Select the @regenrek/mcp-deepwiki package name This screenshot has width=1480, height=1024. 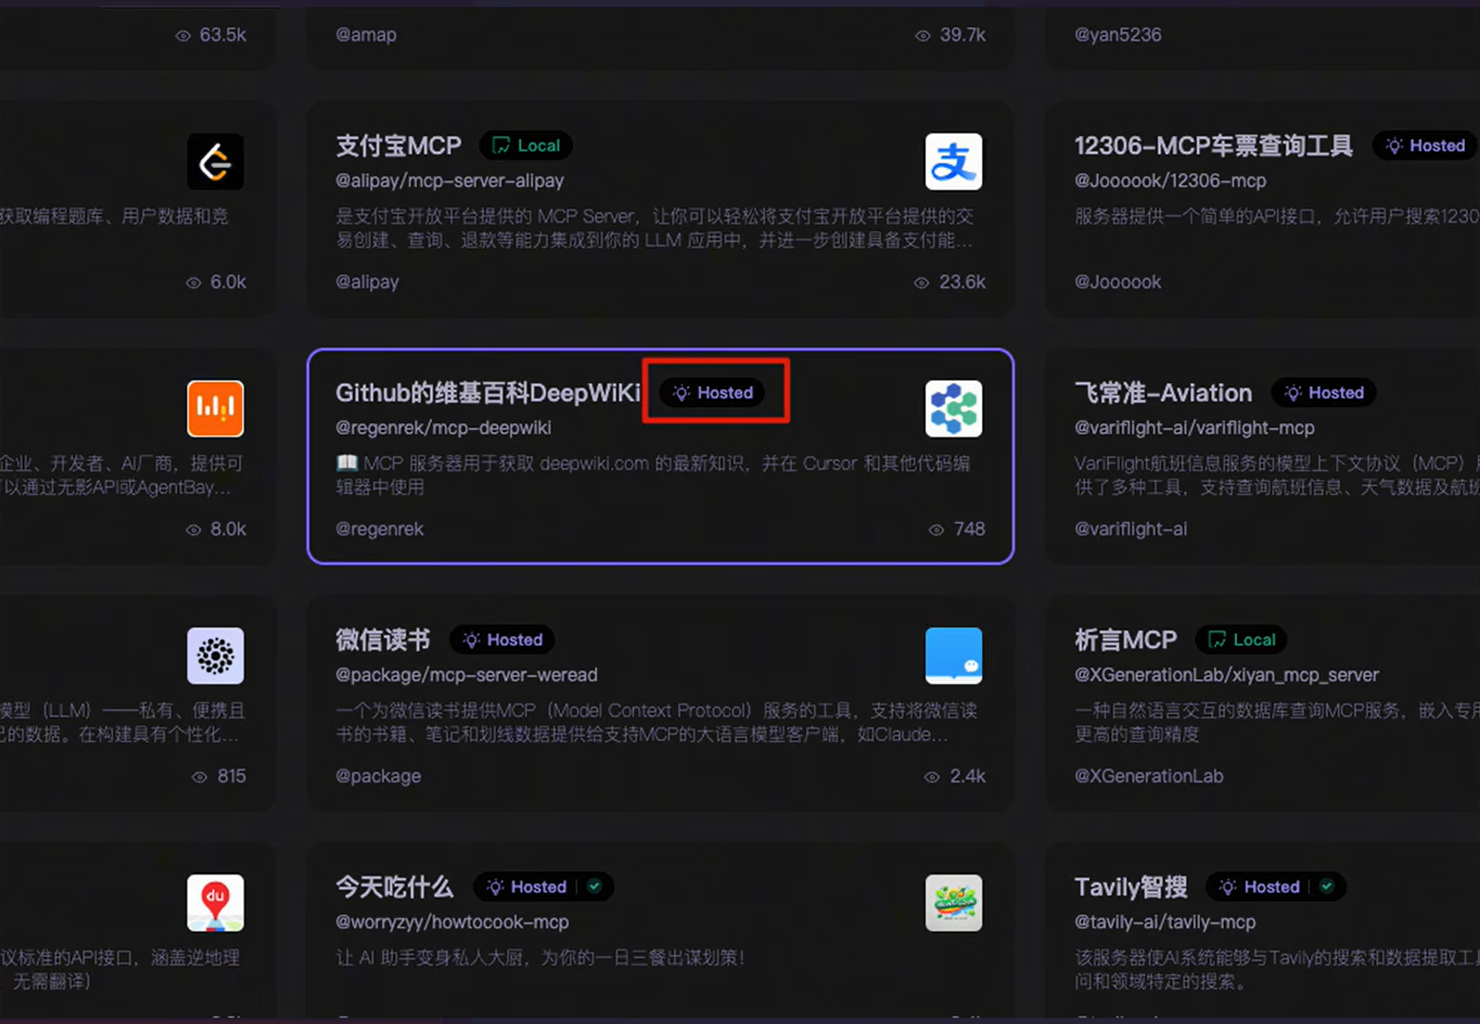[x=443, y=428]
